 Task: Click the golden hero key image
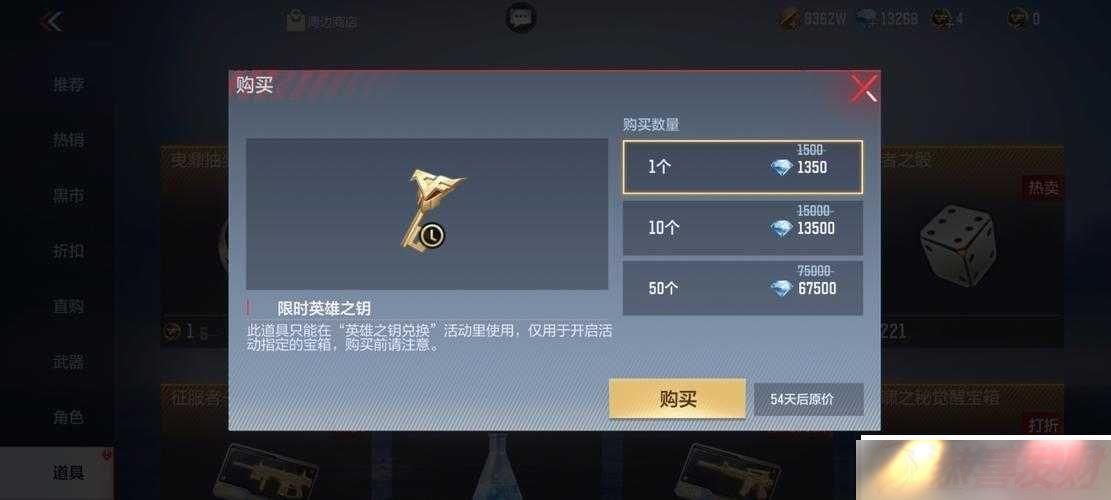click(429, 210)
